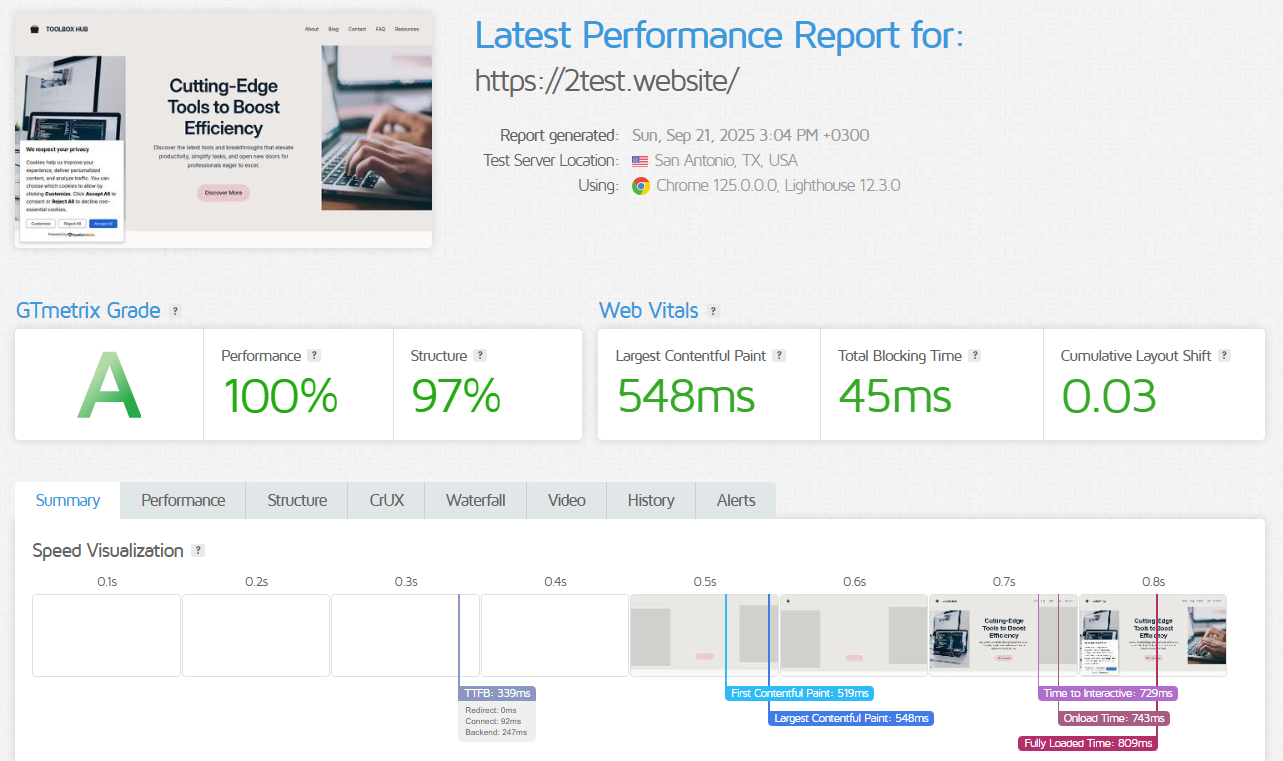Image resolution: width=1283 pixels, height=761 pixels.
Task: Click the help icon next to Structure score
Action: point(480,355)
